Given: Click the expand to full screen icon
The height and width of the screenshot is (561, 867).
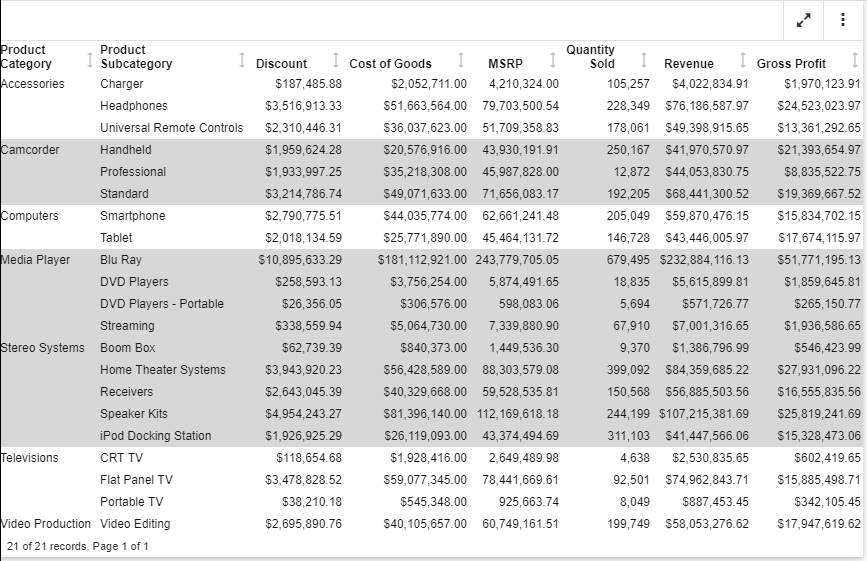Looking at the screenshot, I should point(803,20).
